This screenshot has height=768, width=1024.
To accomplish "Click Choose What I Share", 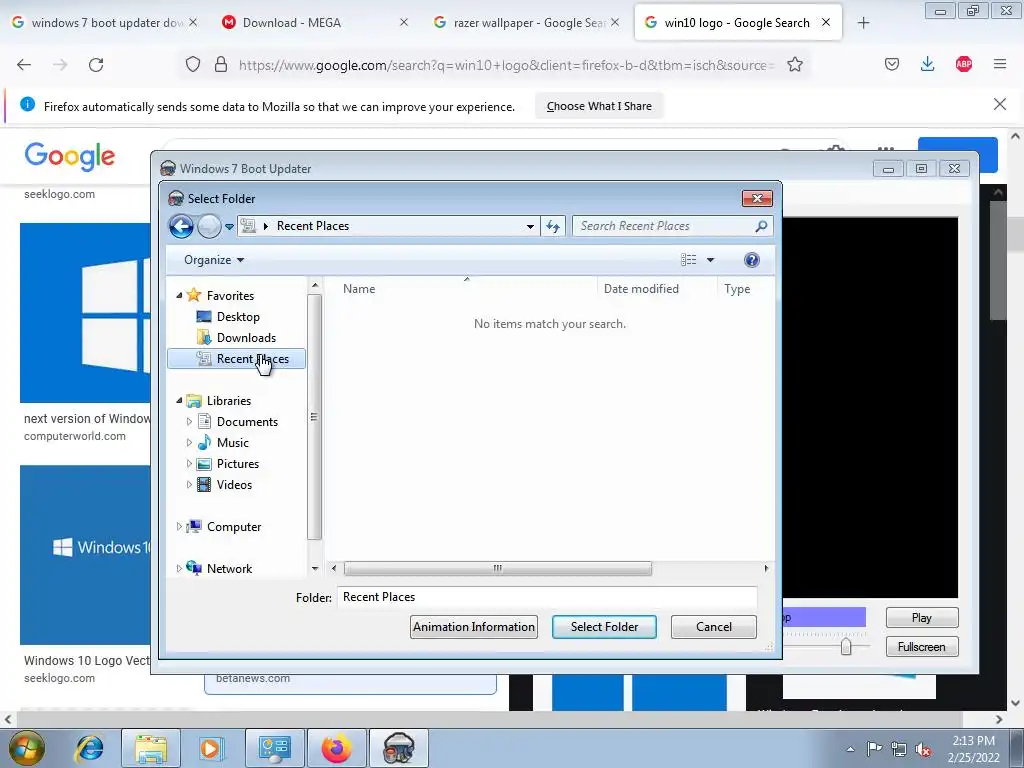I will (x=599, y=106).
